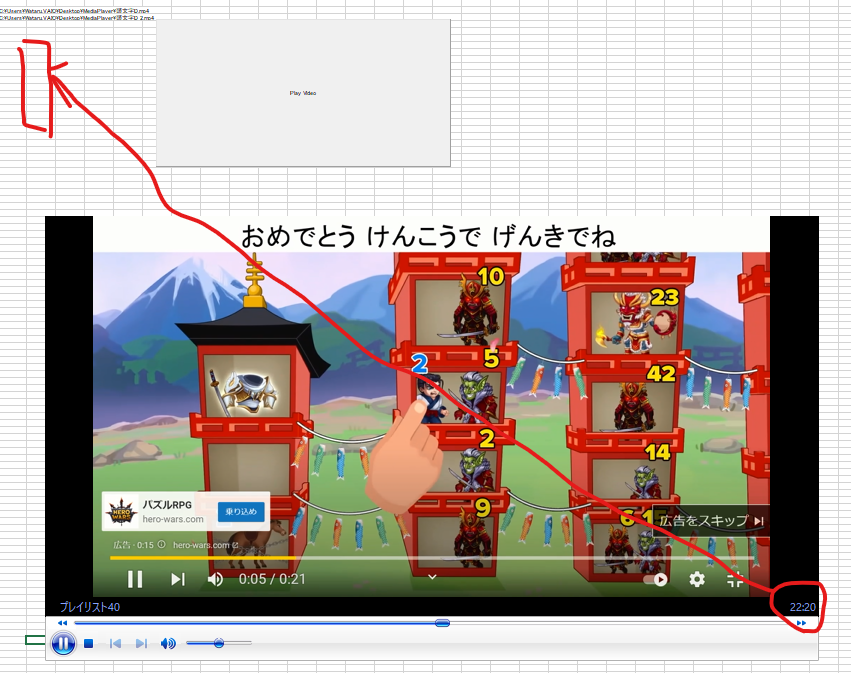Click the Play Video button
Image resolution: width=851 pixels, height=673 pixels.
pos(303,93)
